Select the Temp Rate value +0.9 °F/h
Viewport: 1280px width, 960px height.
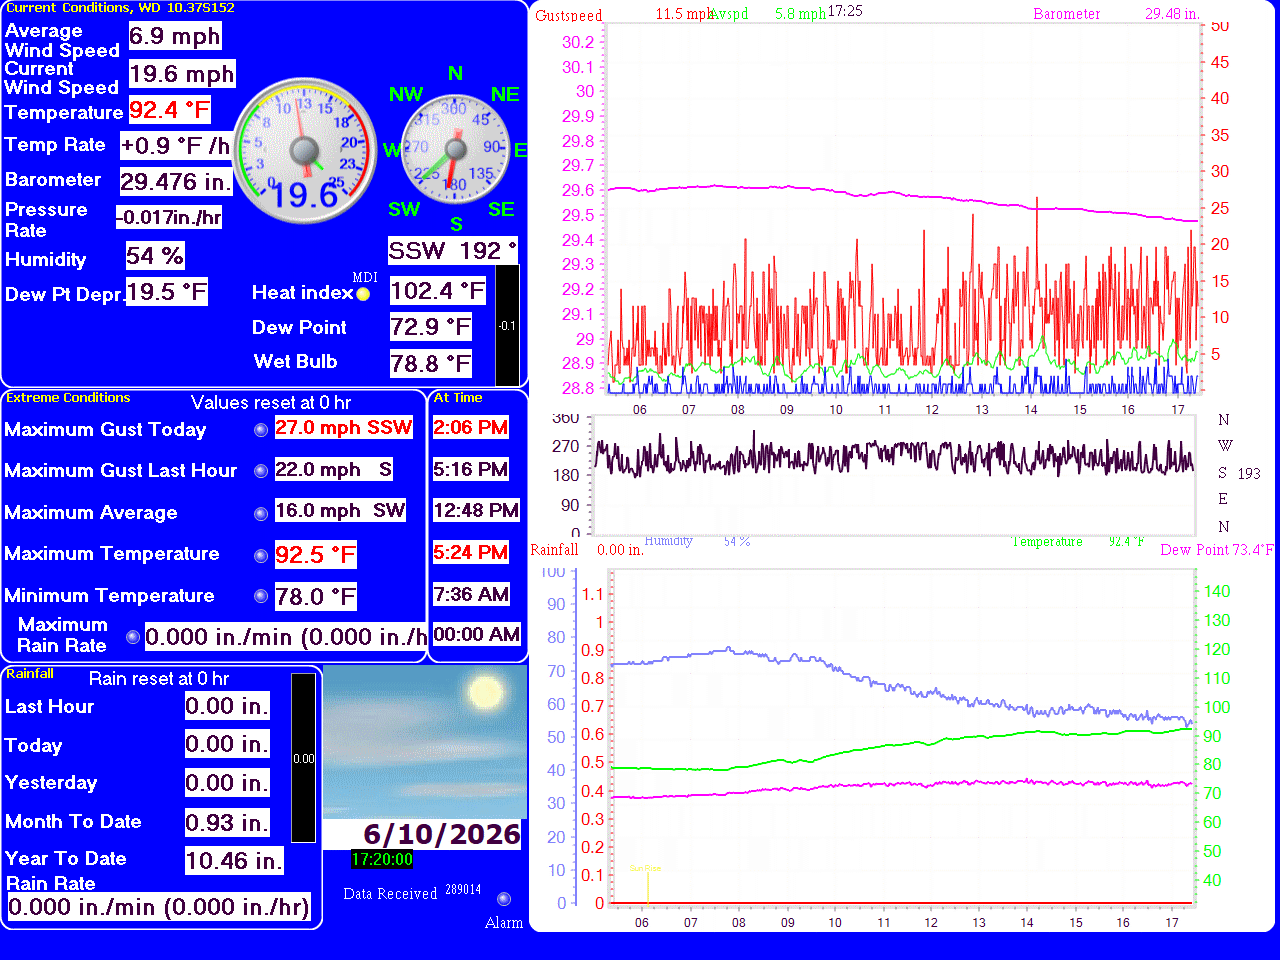pos(176,146)
